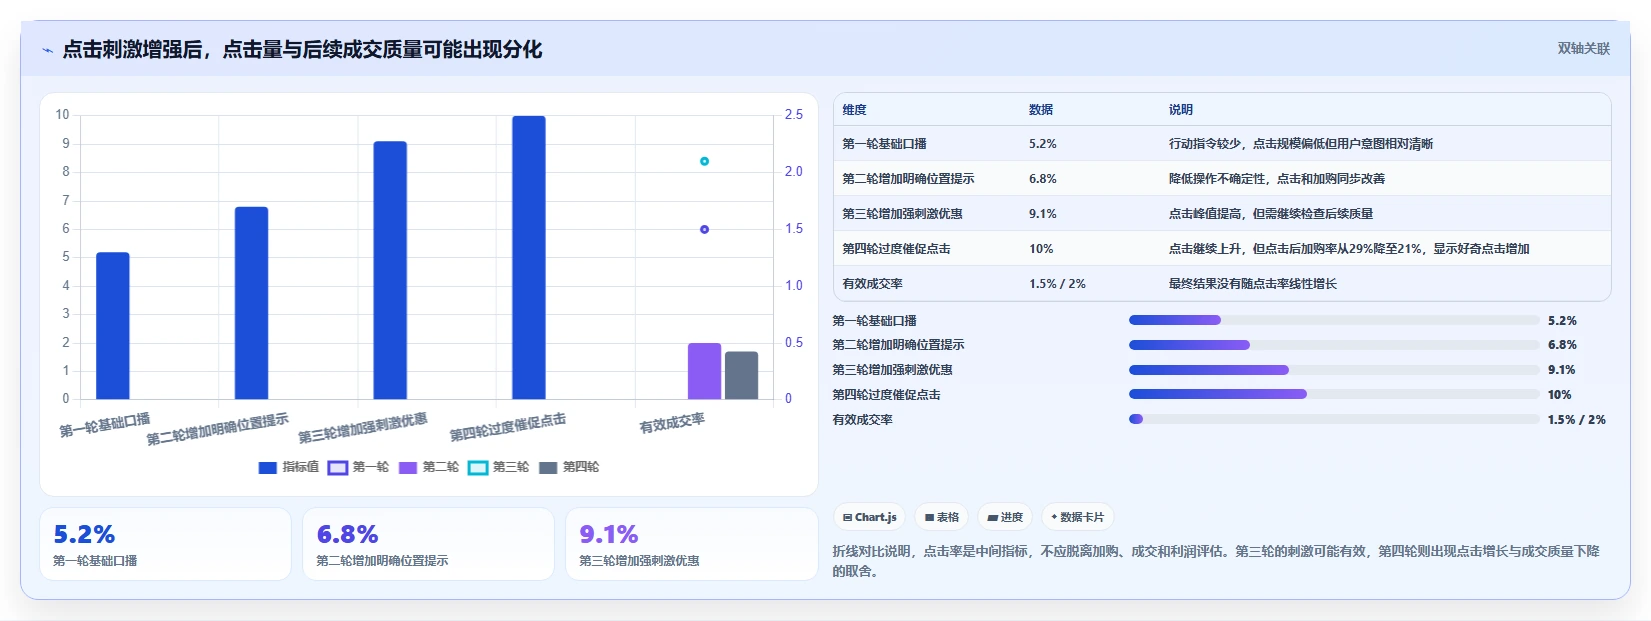The width and height of the screenshot is (1651, 621).
Task: Click the 双轴关联 label in header
Action: (x=1583, y=48)
